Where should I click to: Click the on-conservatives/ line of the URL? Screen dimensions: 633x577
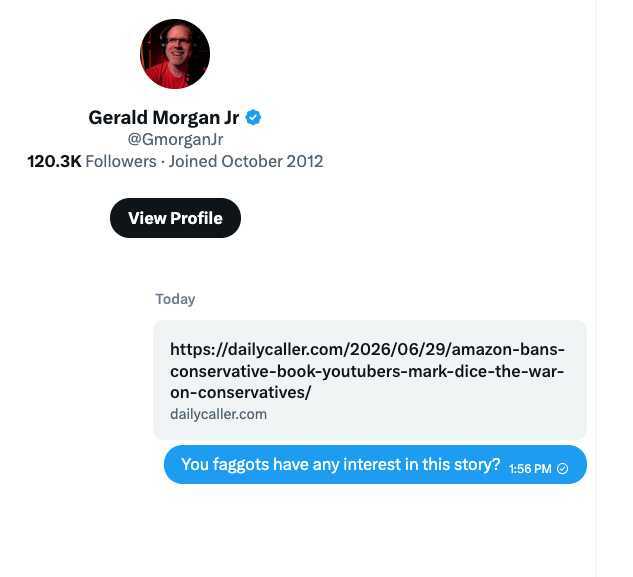(x=241, y=392)
